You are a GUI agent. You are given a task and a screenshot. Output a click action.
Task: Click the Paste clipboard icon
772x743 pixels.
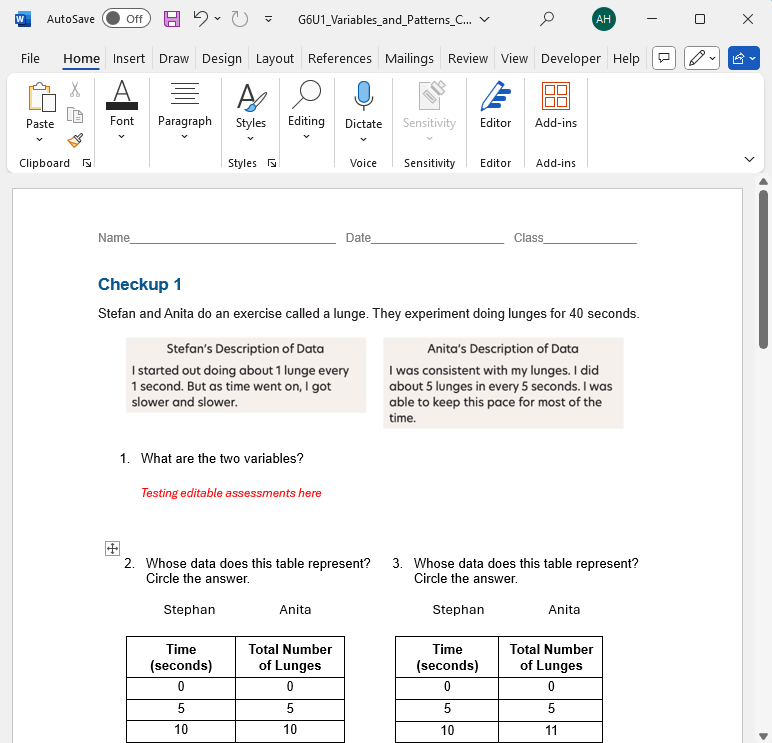pyautogui.click(x=40, y=98)
